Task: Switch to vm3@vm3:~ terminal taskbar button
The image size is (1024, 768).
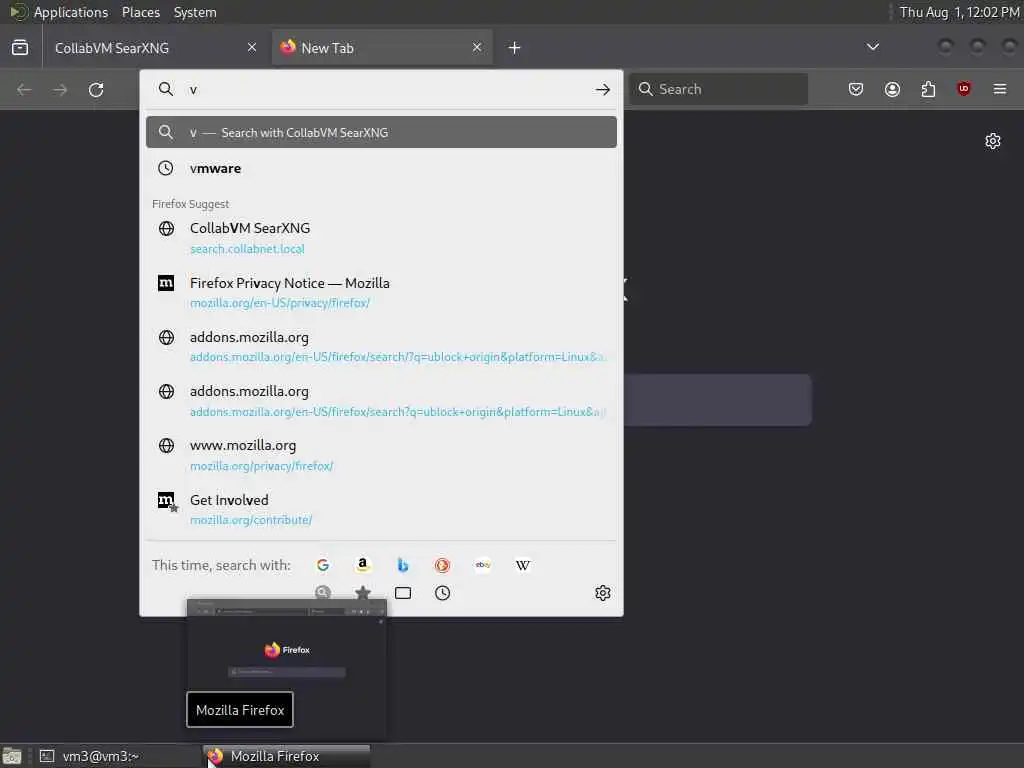Action: (116, 756)
